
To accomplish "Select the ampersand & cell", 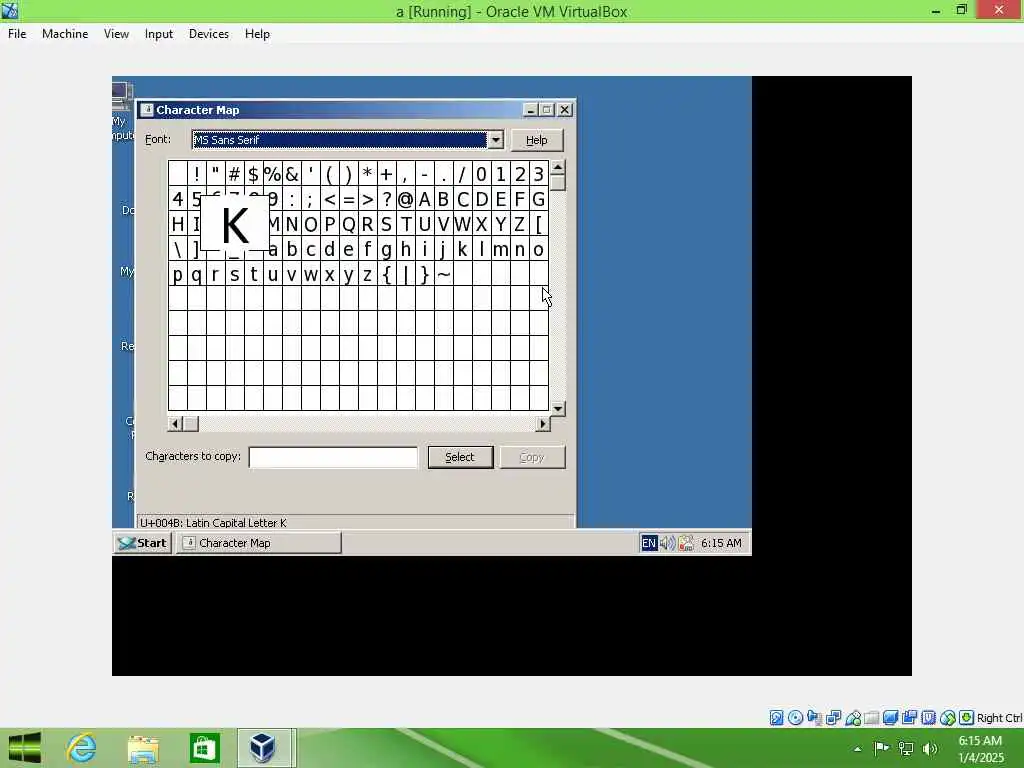I will [291, 174].
